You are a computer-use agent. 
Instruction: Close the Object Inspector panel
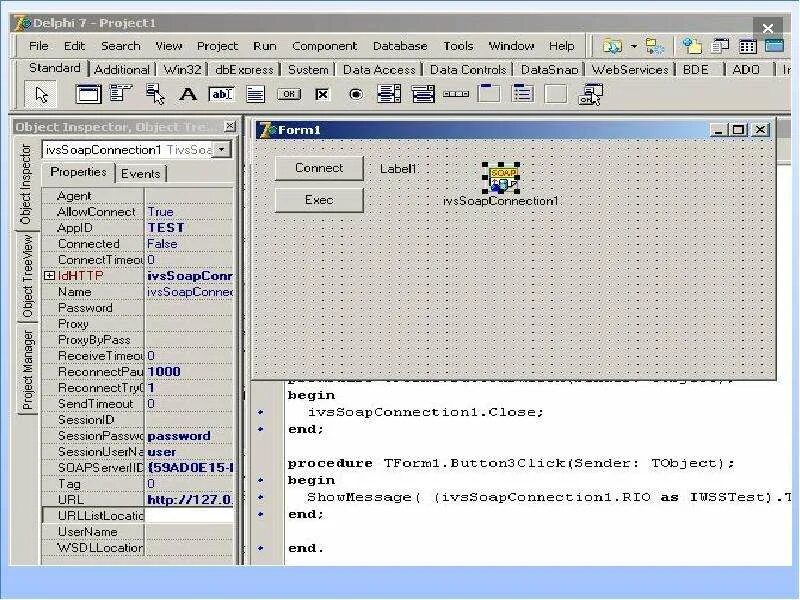[230, 126]
